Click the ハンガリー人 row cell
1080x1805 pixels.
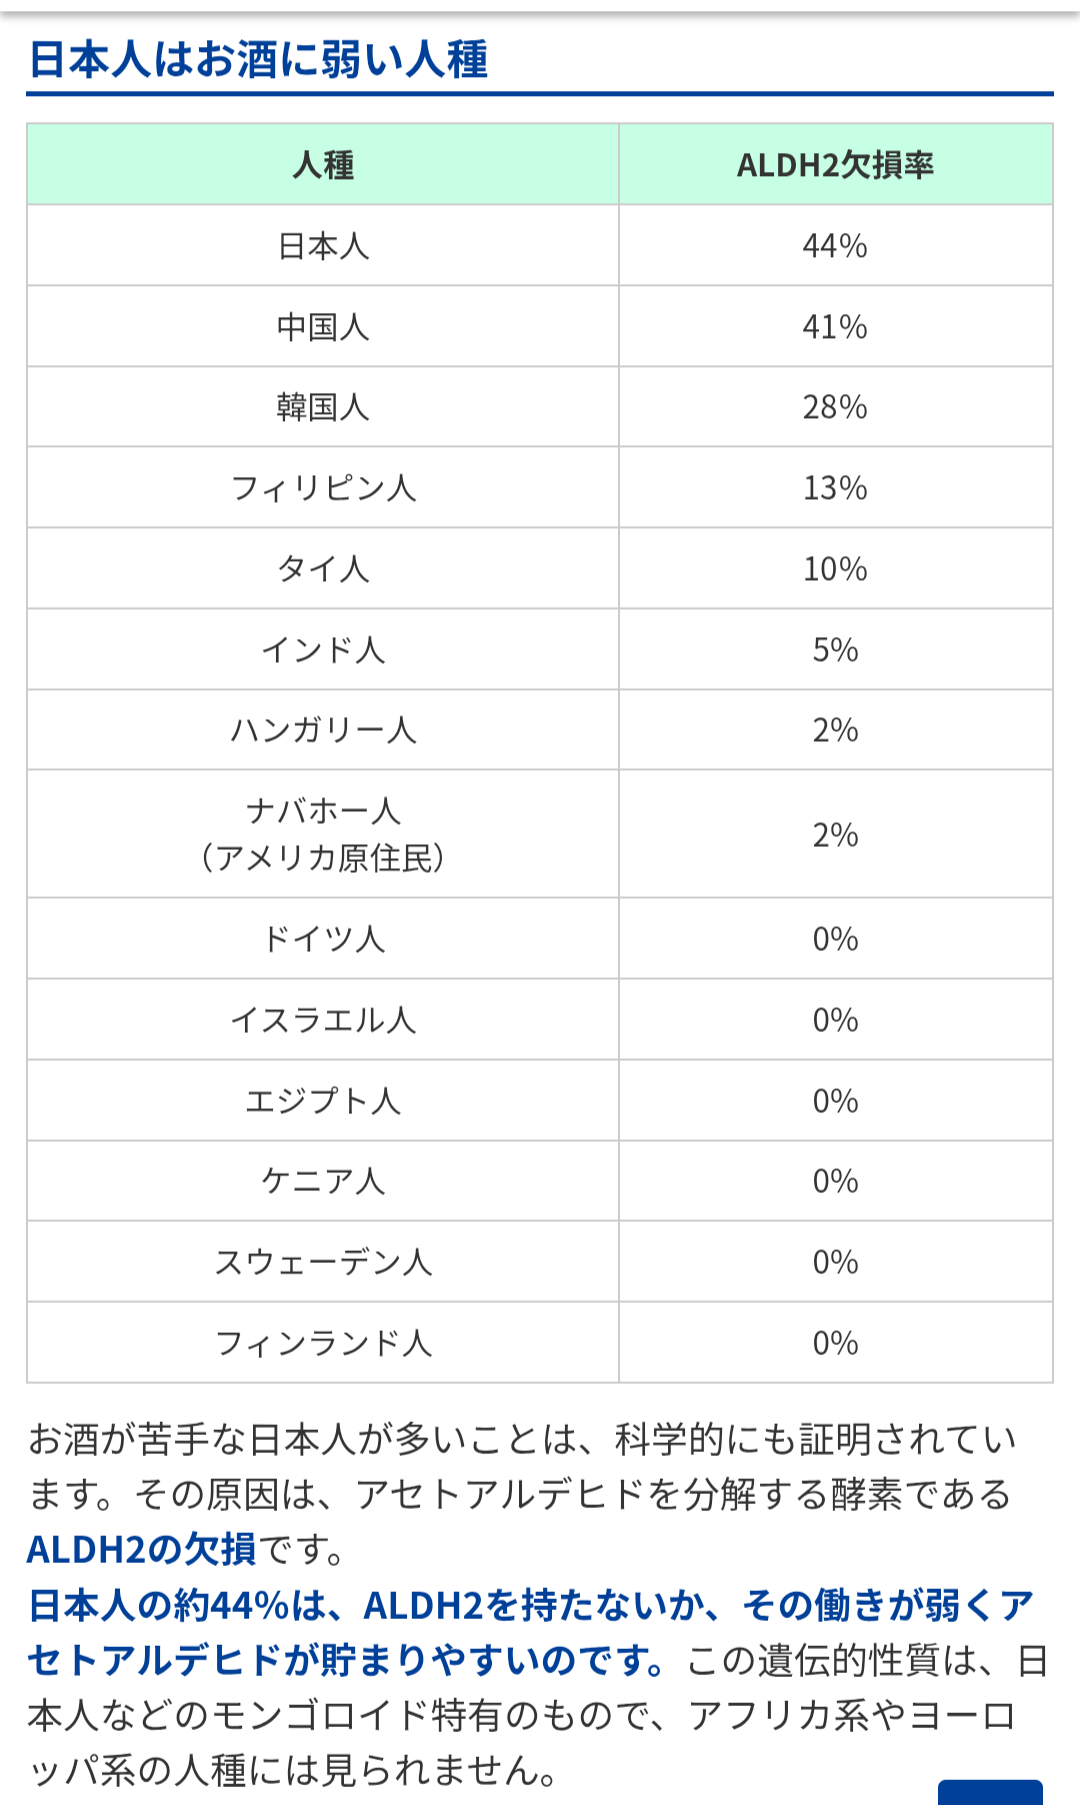pyautogui.click(x=323, y=730)
